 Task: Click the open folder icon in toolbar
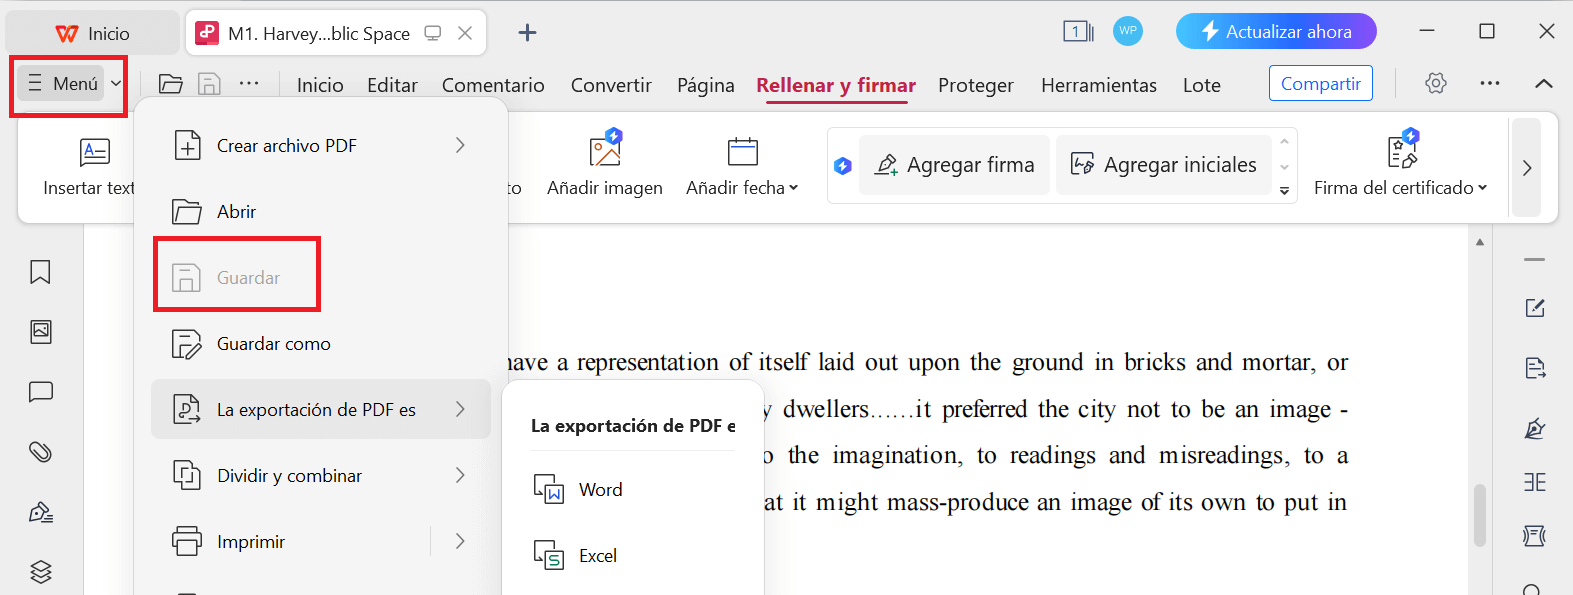pyautogui.click(x=171, y=84)
